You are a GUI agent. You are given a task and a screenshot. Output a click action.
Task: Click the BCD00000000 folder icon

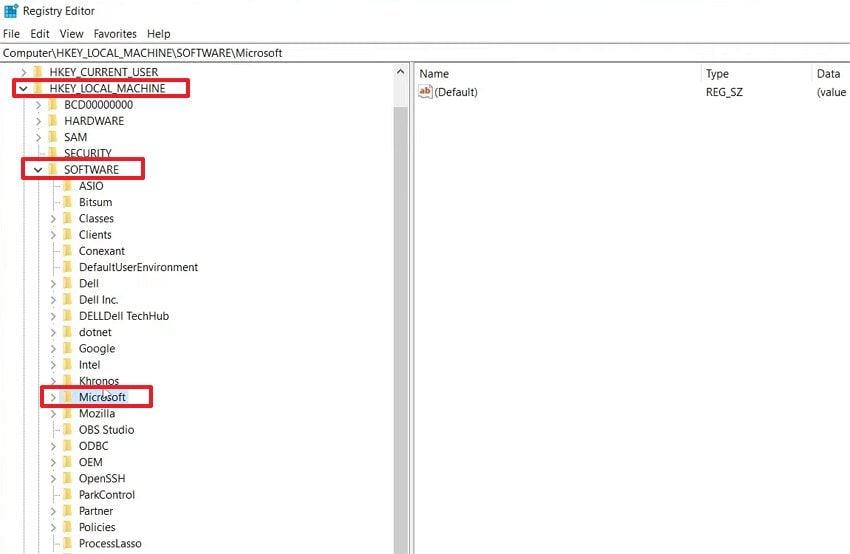tap(53, 105)
